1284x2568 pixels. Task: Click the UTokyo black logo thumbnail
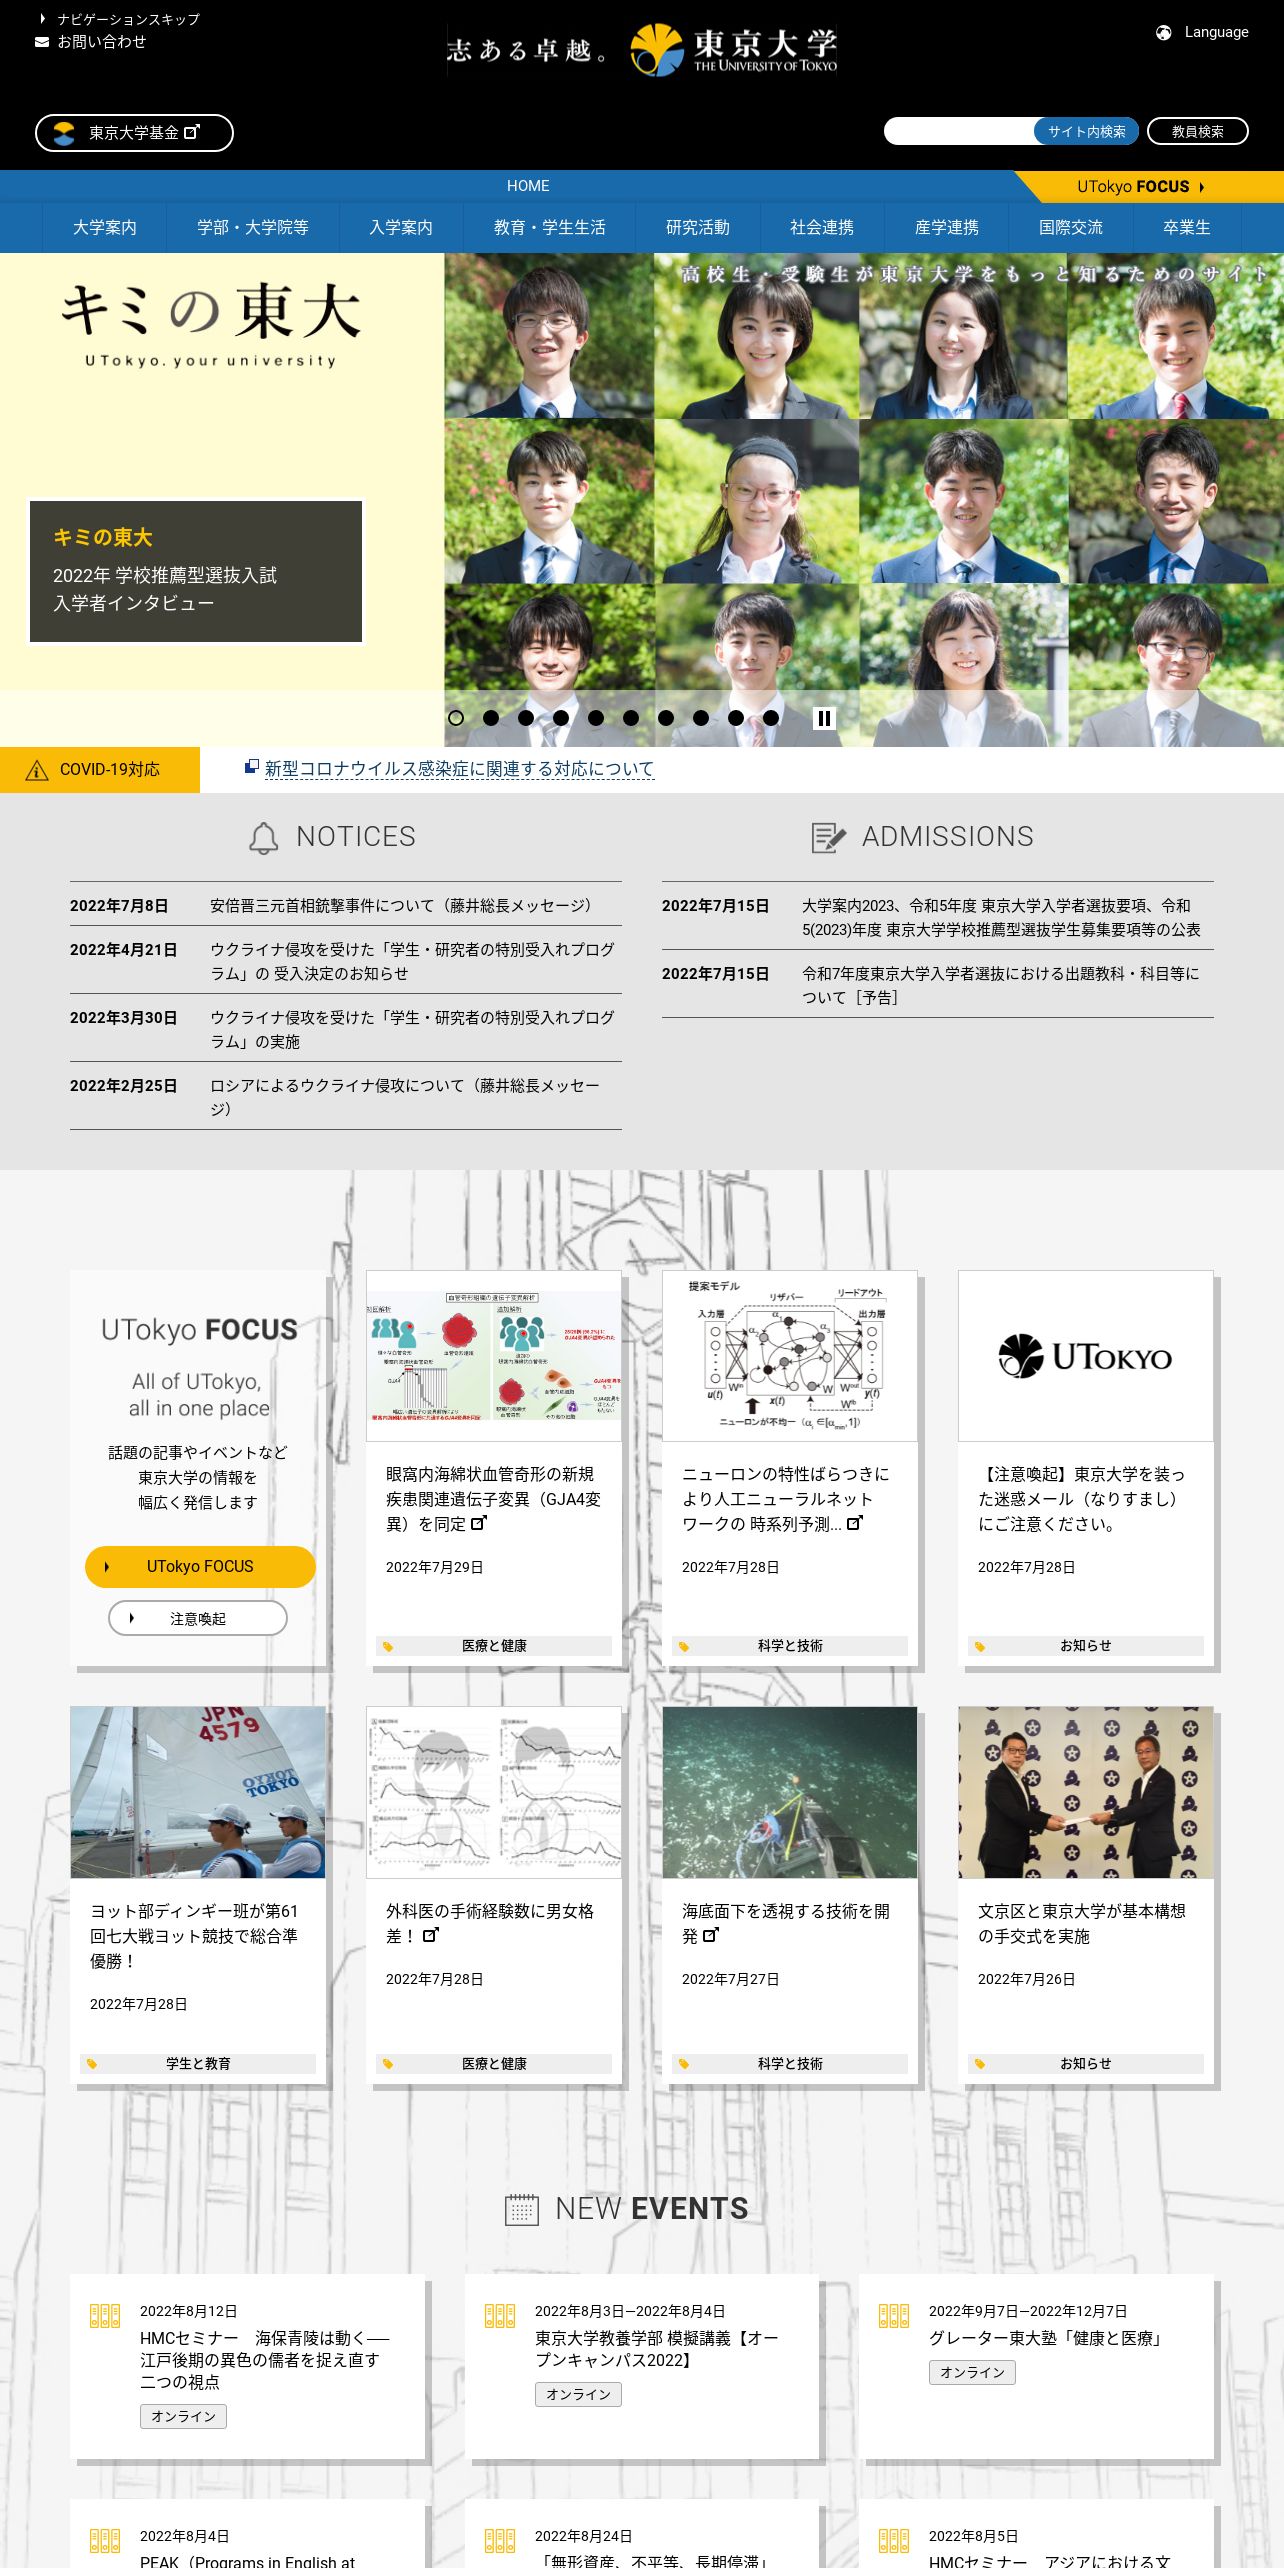pyautogui.click(x=1086, y=1356)
